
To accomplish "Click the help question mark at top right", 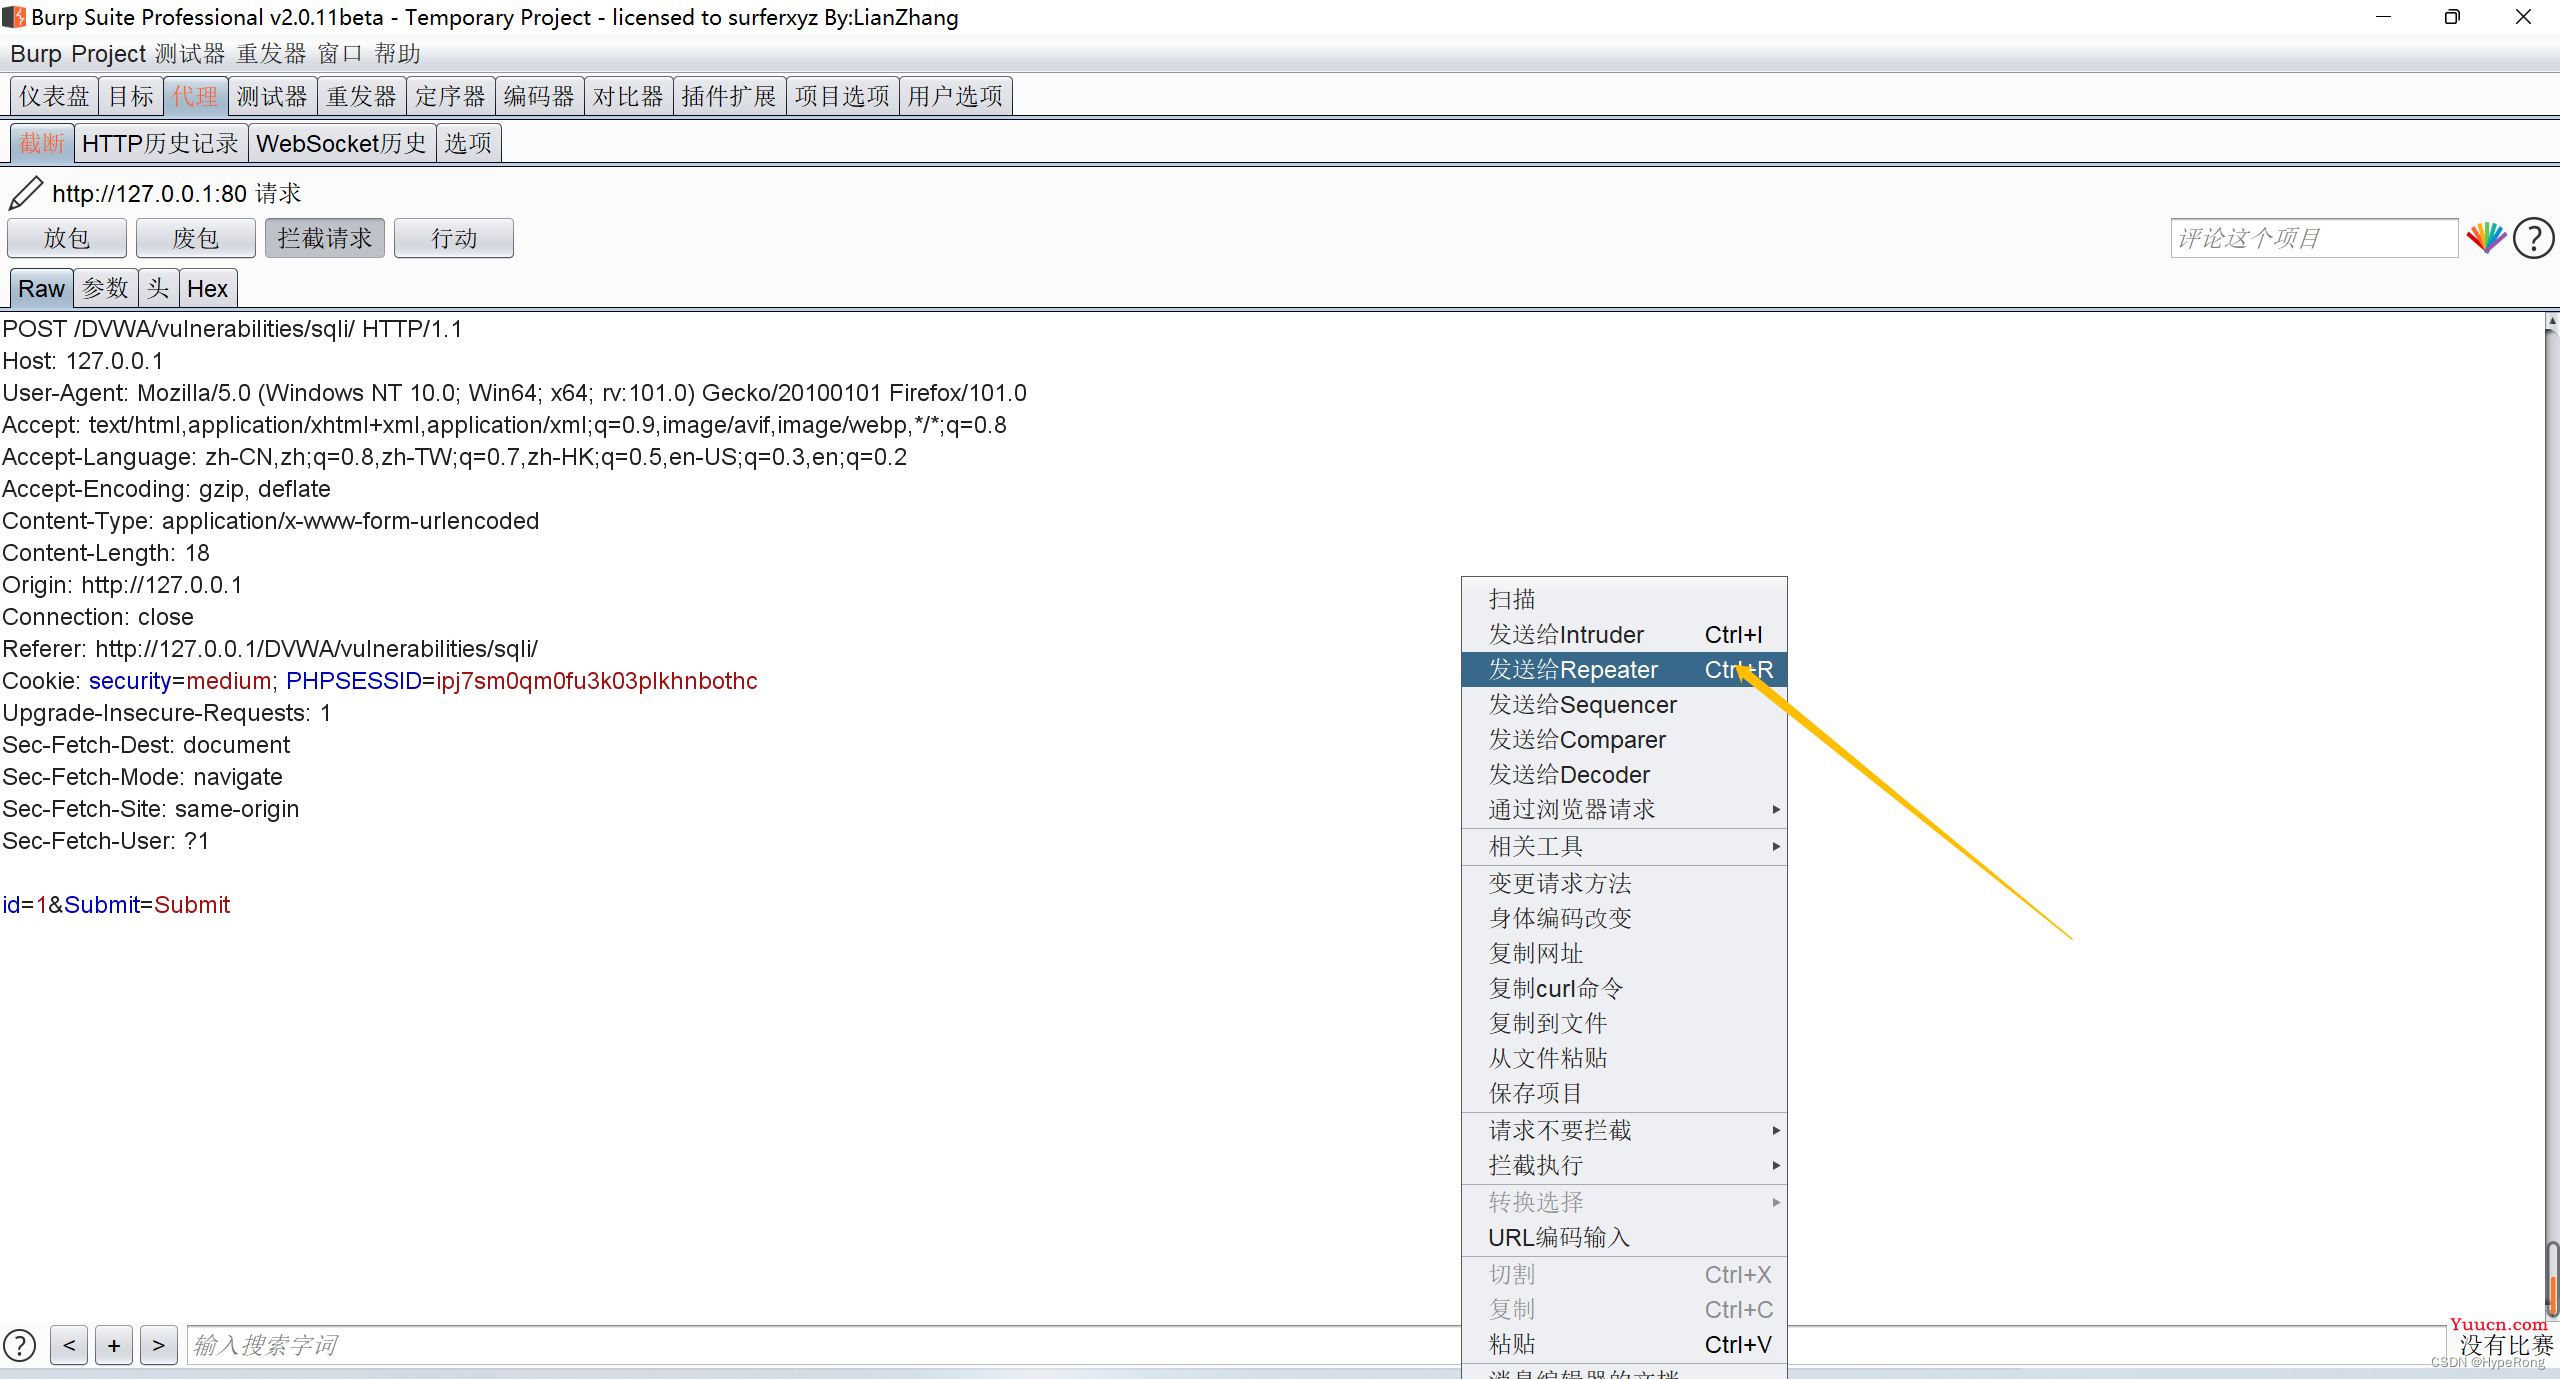I will click(x=2534, y=238).
